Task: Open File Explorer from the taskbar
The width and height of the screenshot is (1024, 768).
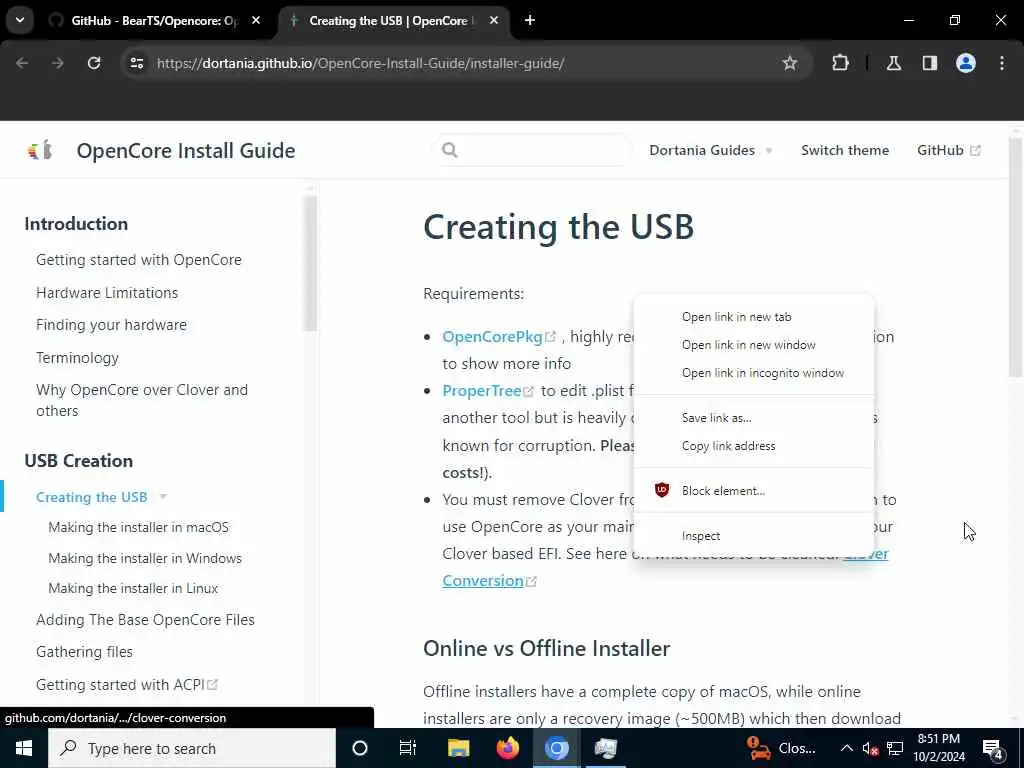Action: [458, 748]
